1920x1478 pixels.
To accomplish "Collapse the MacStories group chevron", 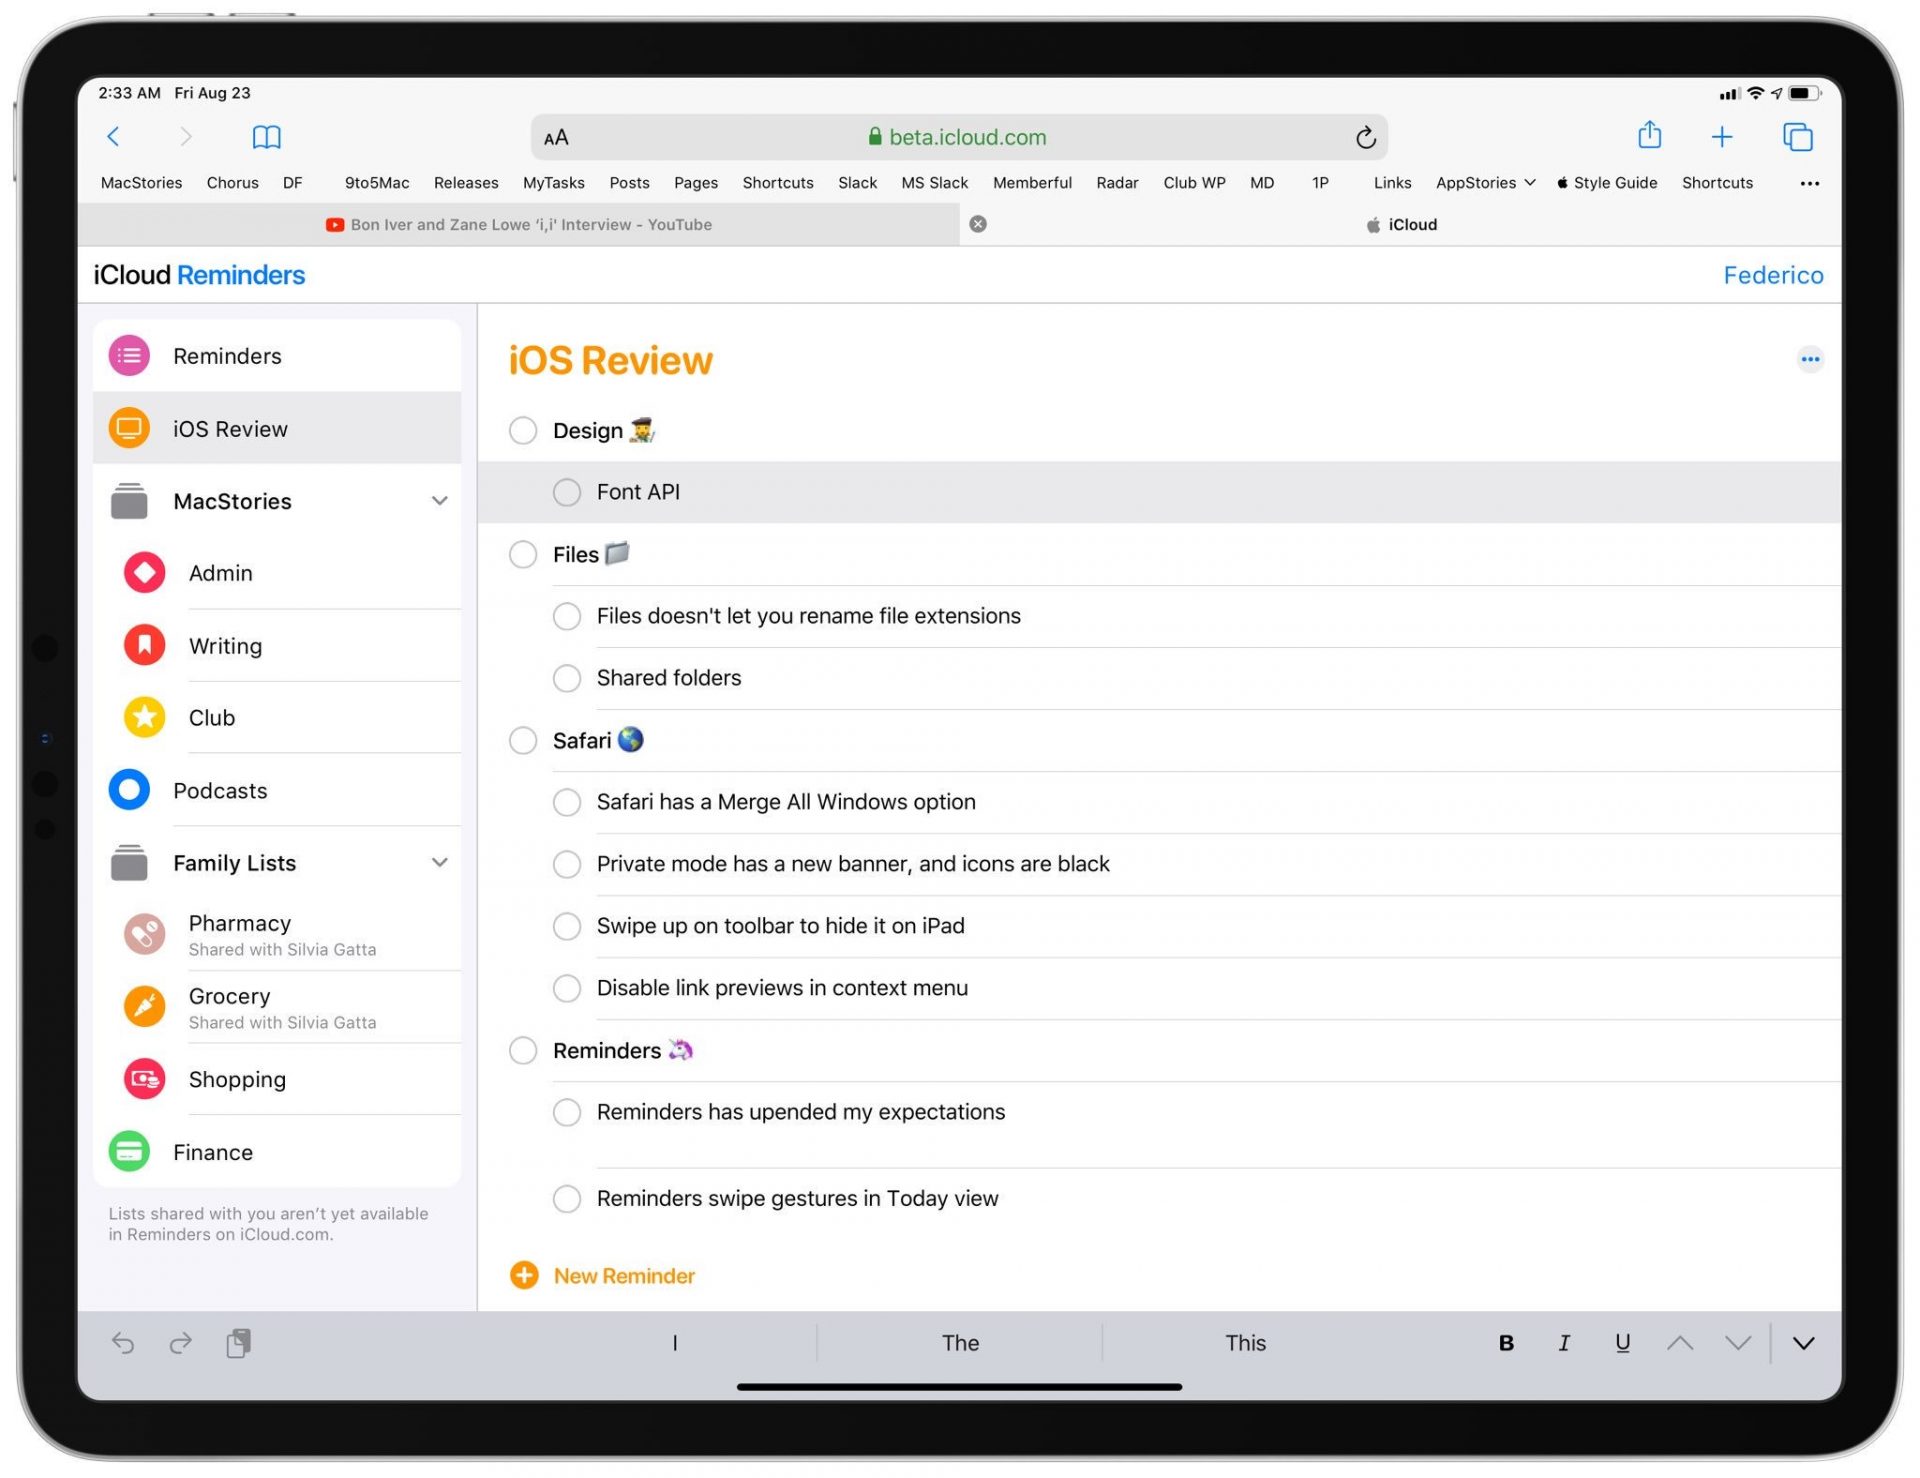I will point(439,501).
